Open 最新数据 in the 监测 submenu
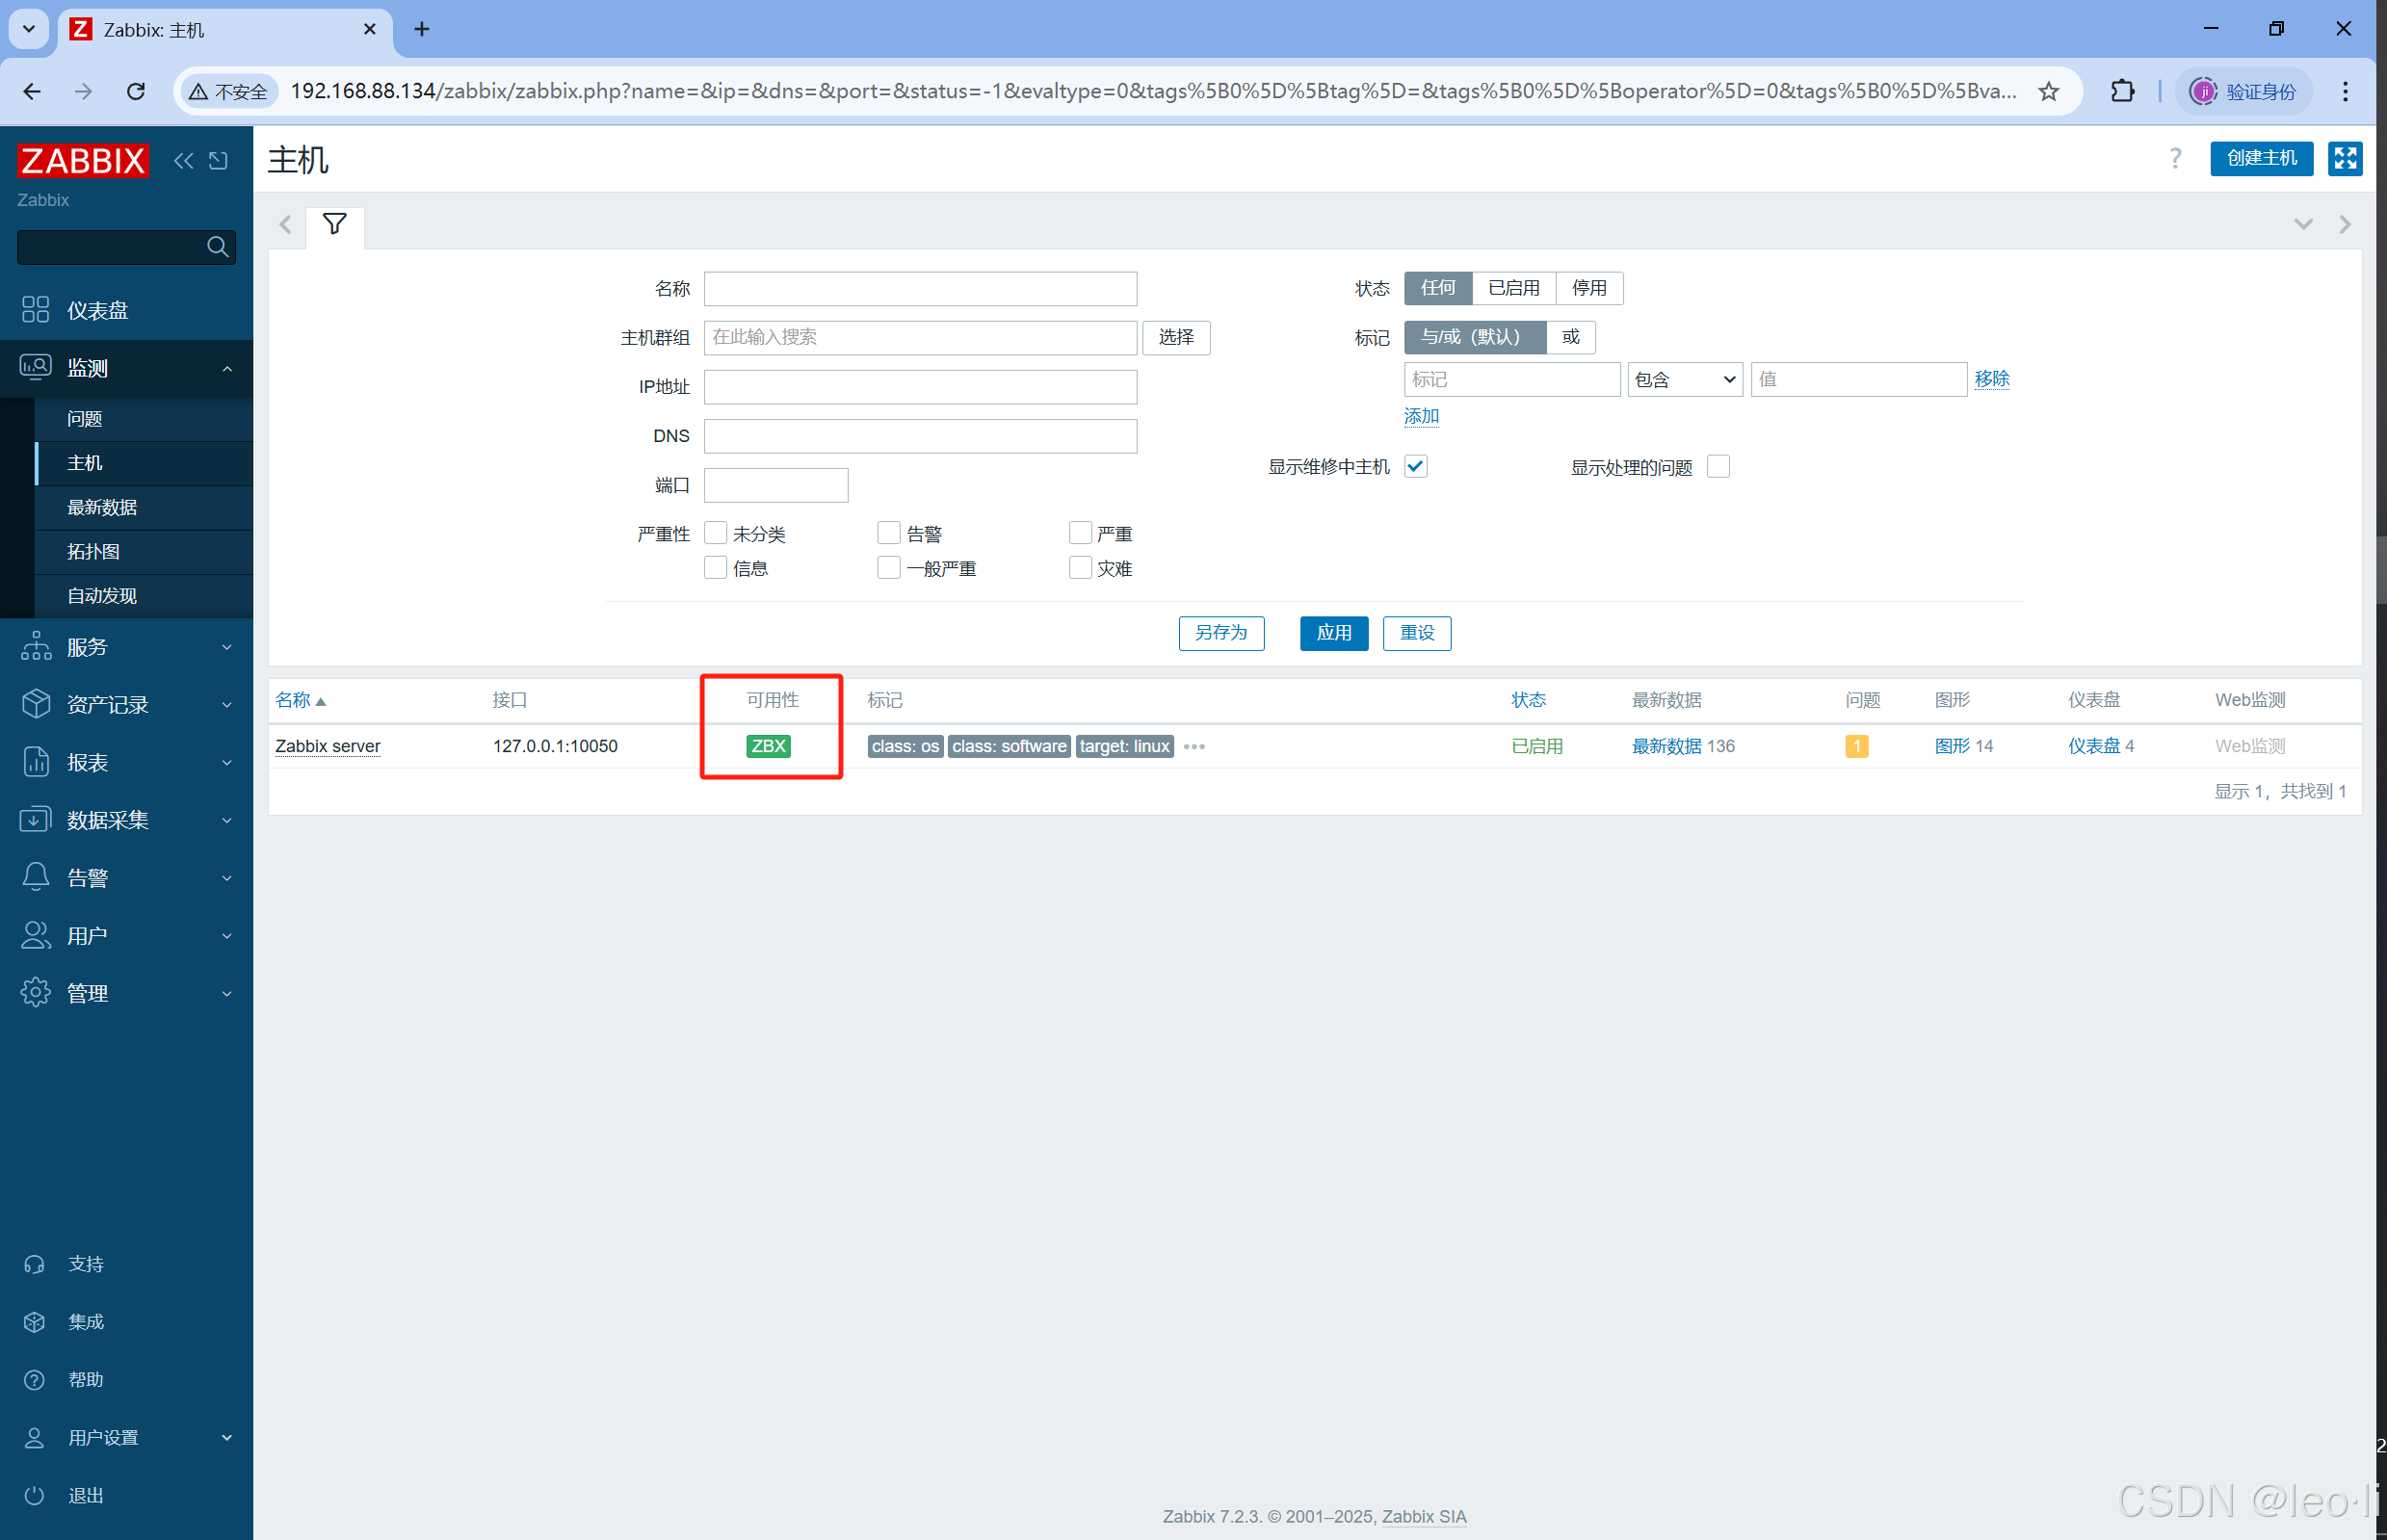This screenshot has height=1540, width=2387. click(x=102, y=507)
